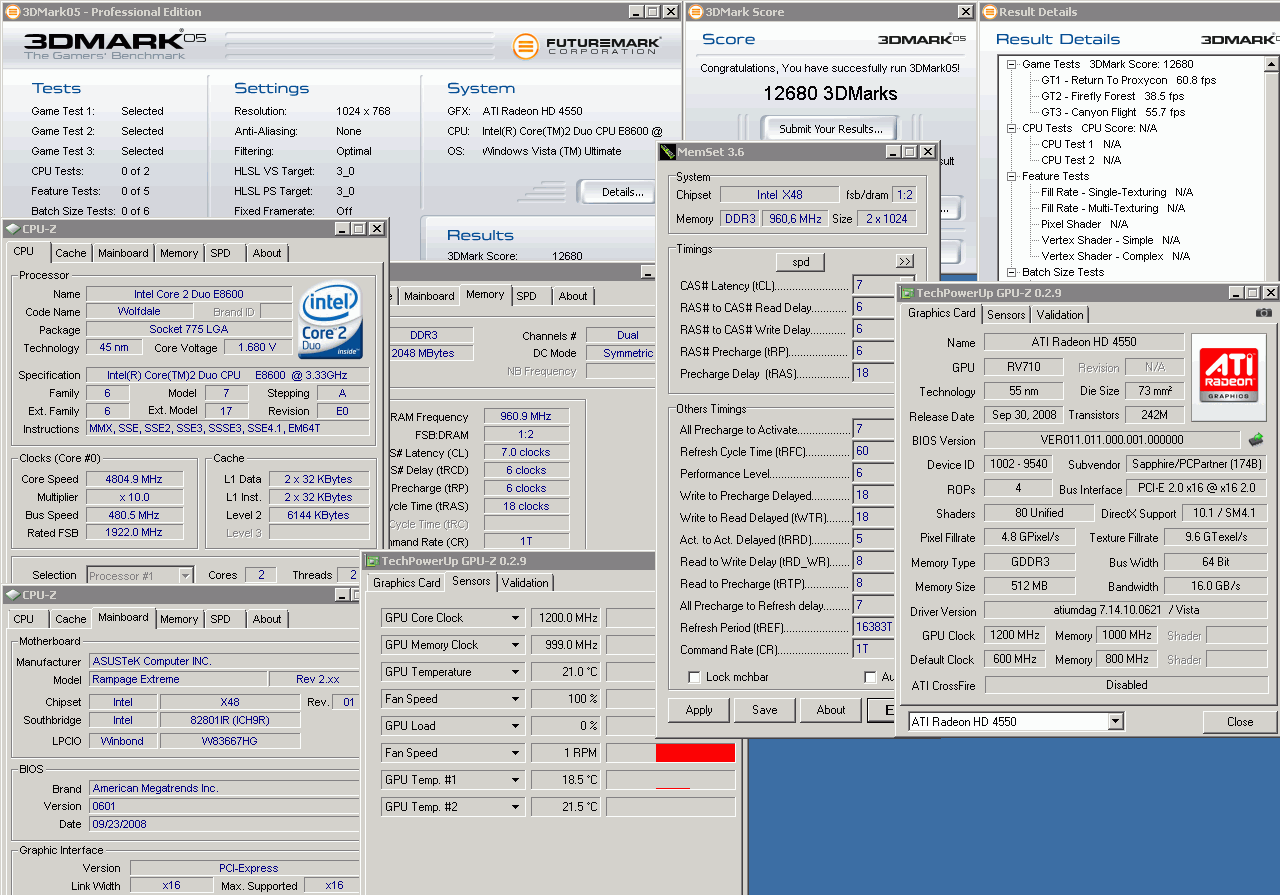Select Pixel Shader N/A row
1280x895 pixels.
1084,224
